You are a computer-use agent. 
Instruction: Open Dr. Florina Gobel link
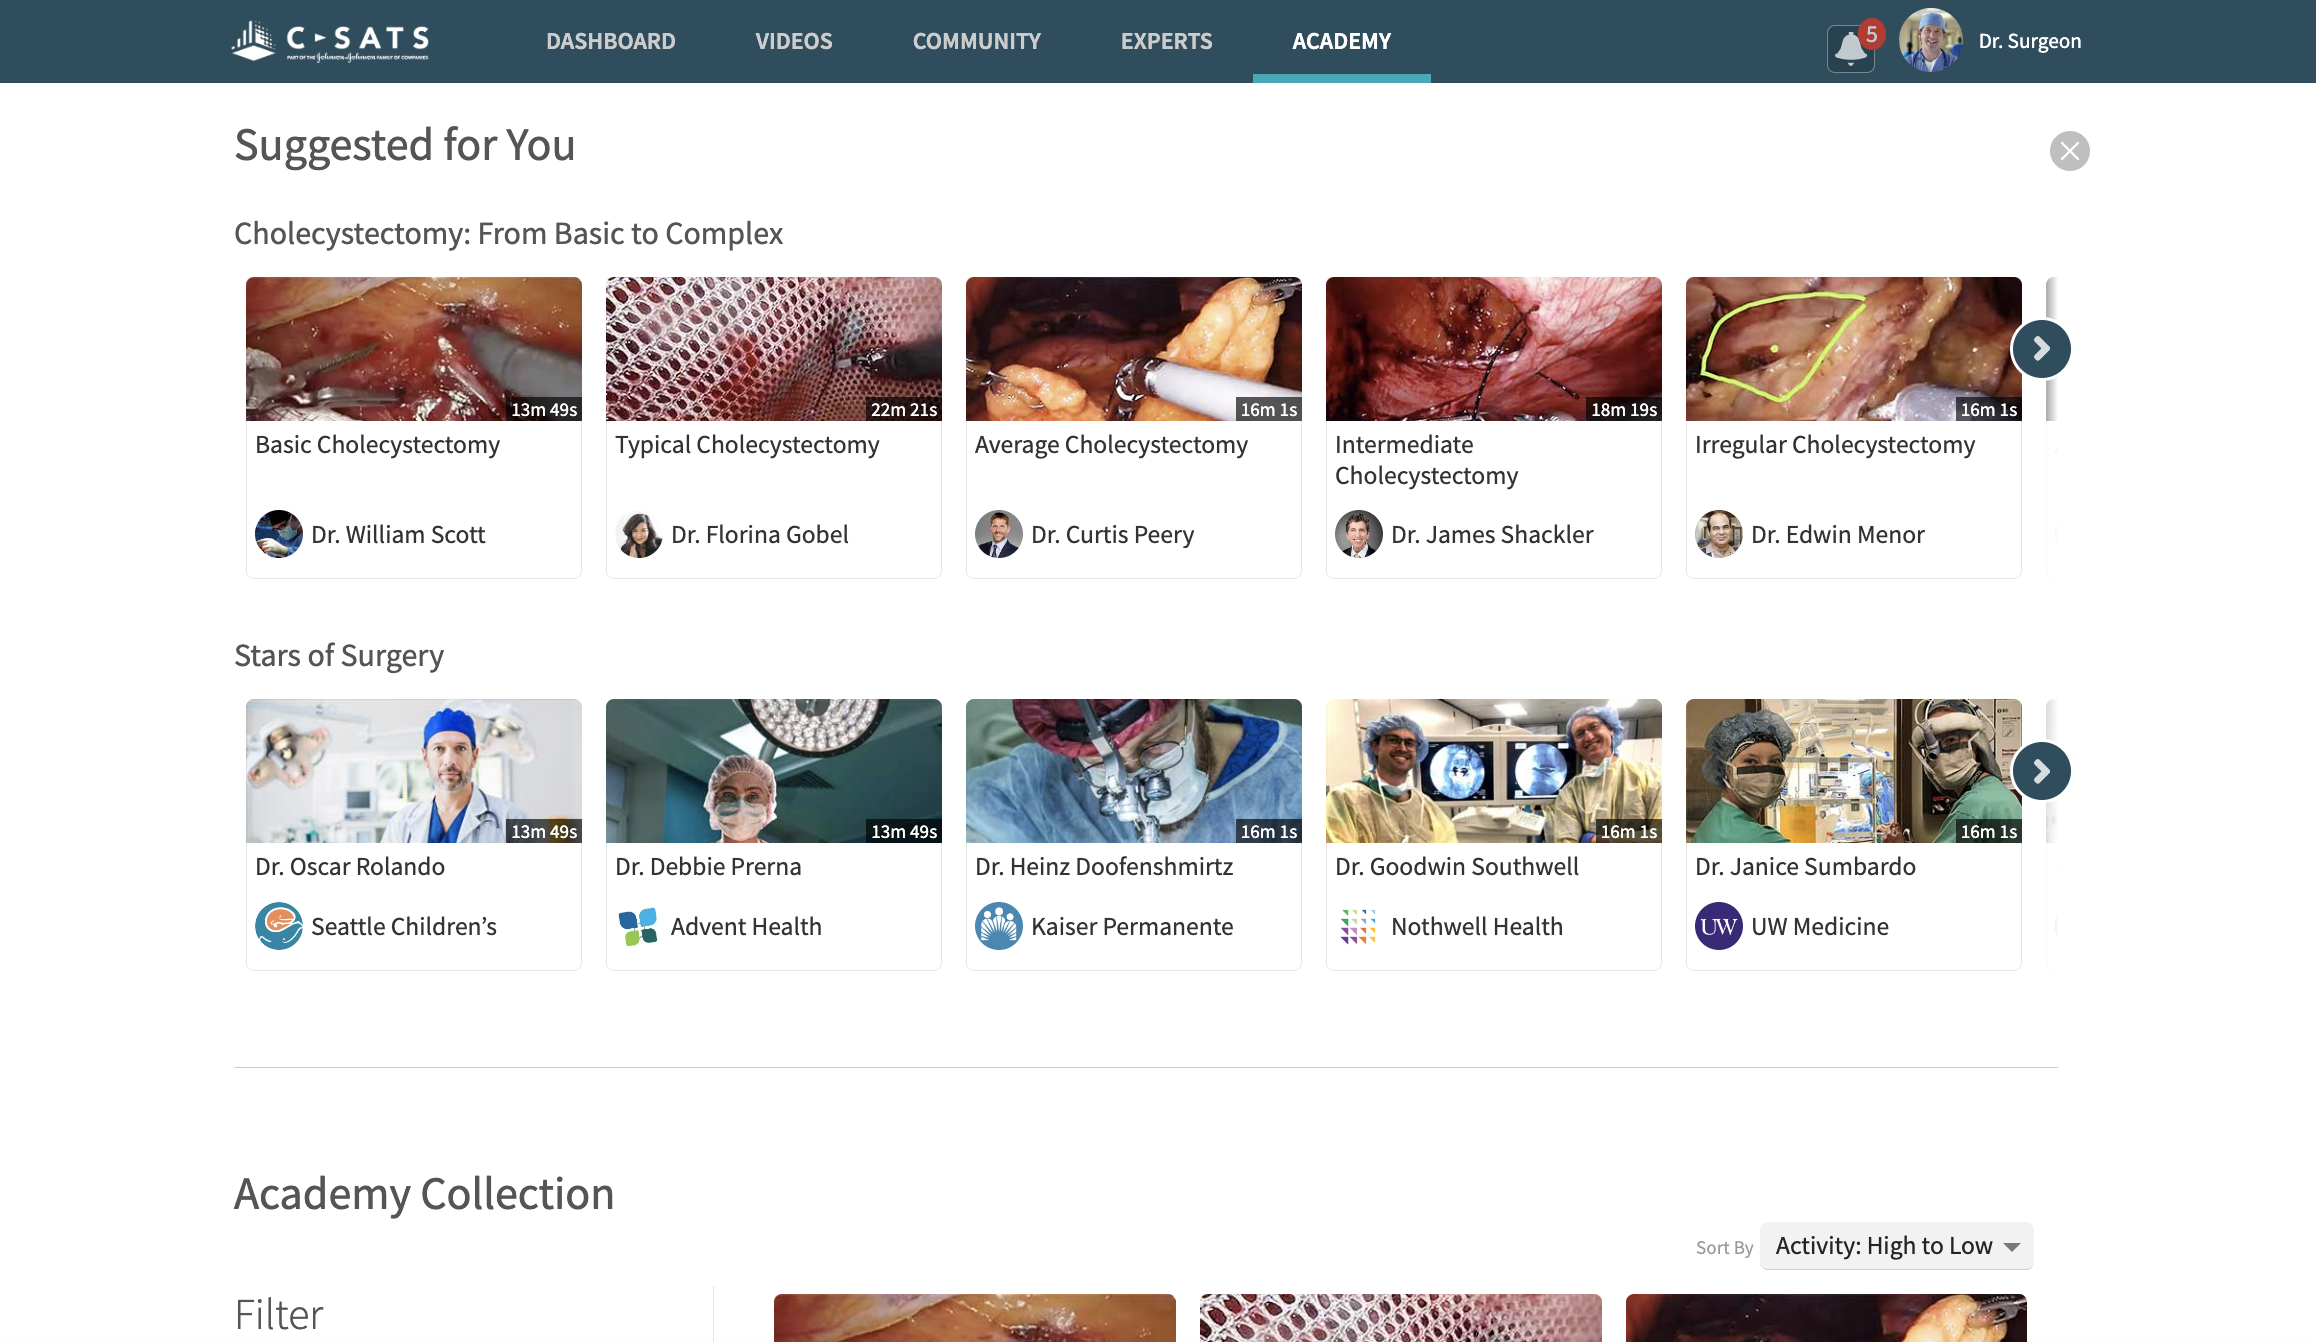[759, 535]
